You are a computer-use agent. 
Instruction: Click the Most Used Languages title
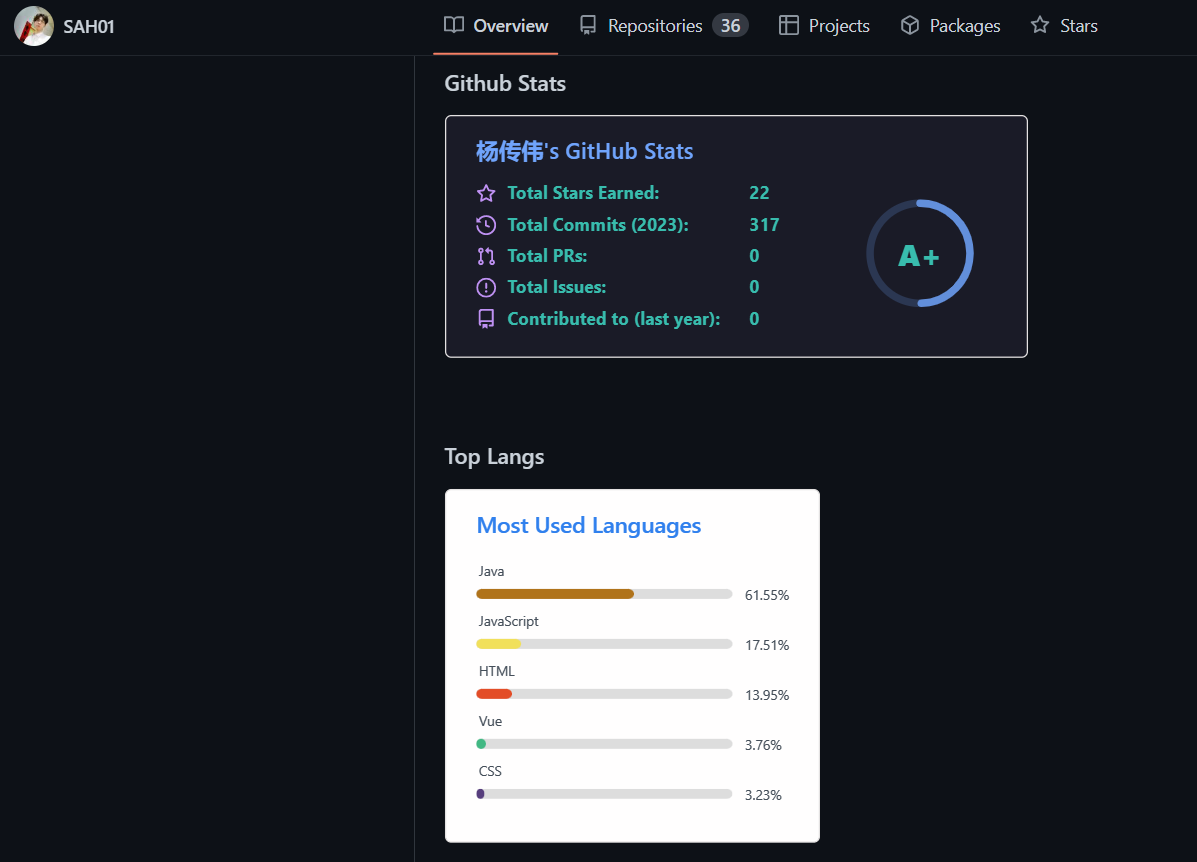[589, 525]
